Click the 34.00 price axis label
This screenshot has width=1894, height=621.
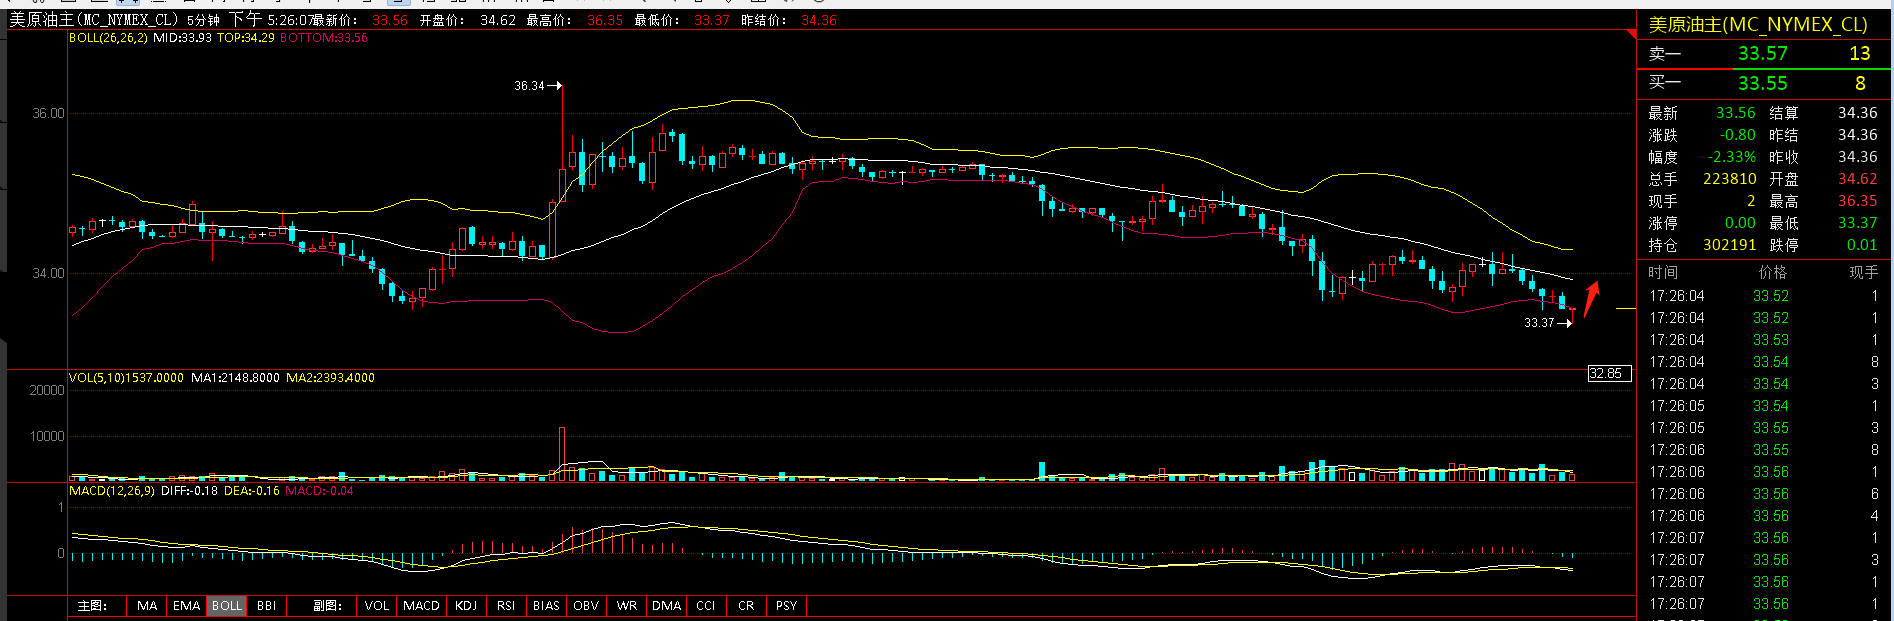pos(48,274)
